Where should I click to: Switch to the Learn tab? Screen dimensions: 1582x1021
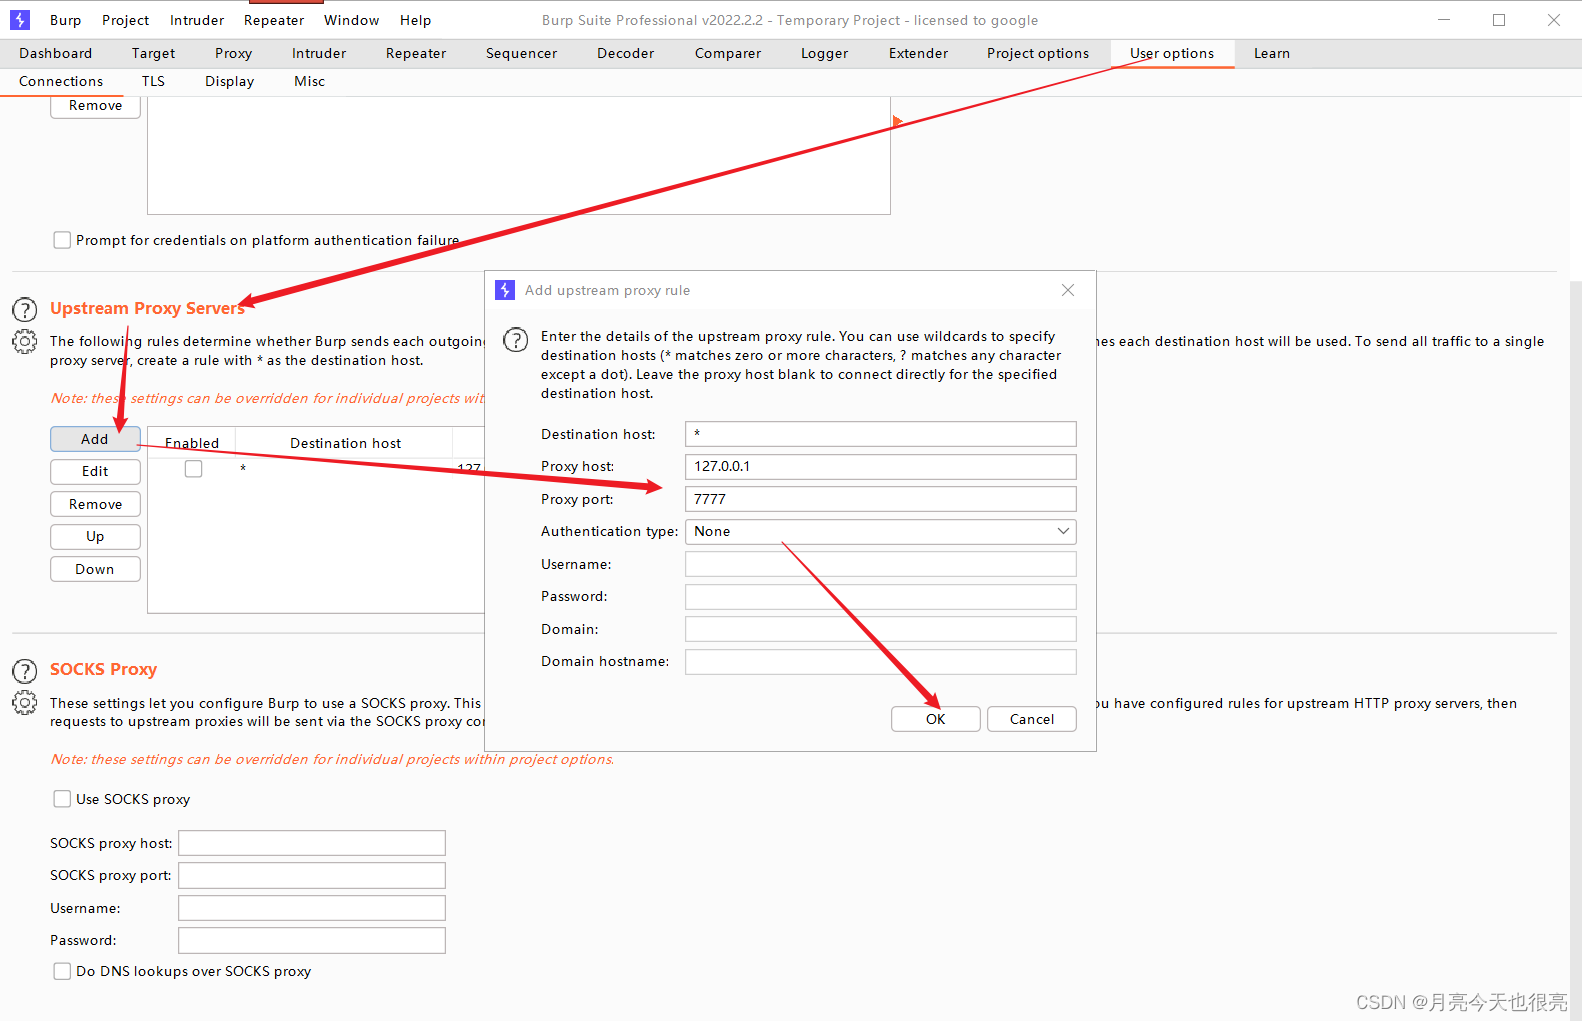(x=1271, y=53)
